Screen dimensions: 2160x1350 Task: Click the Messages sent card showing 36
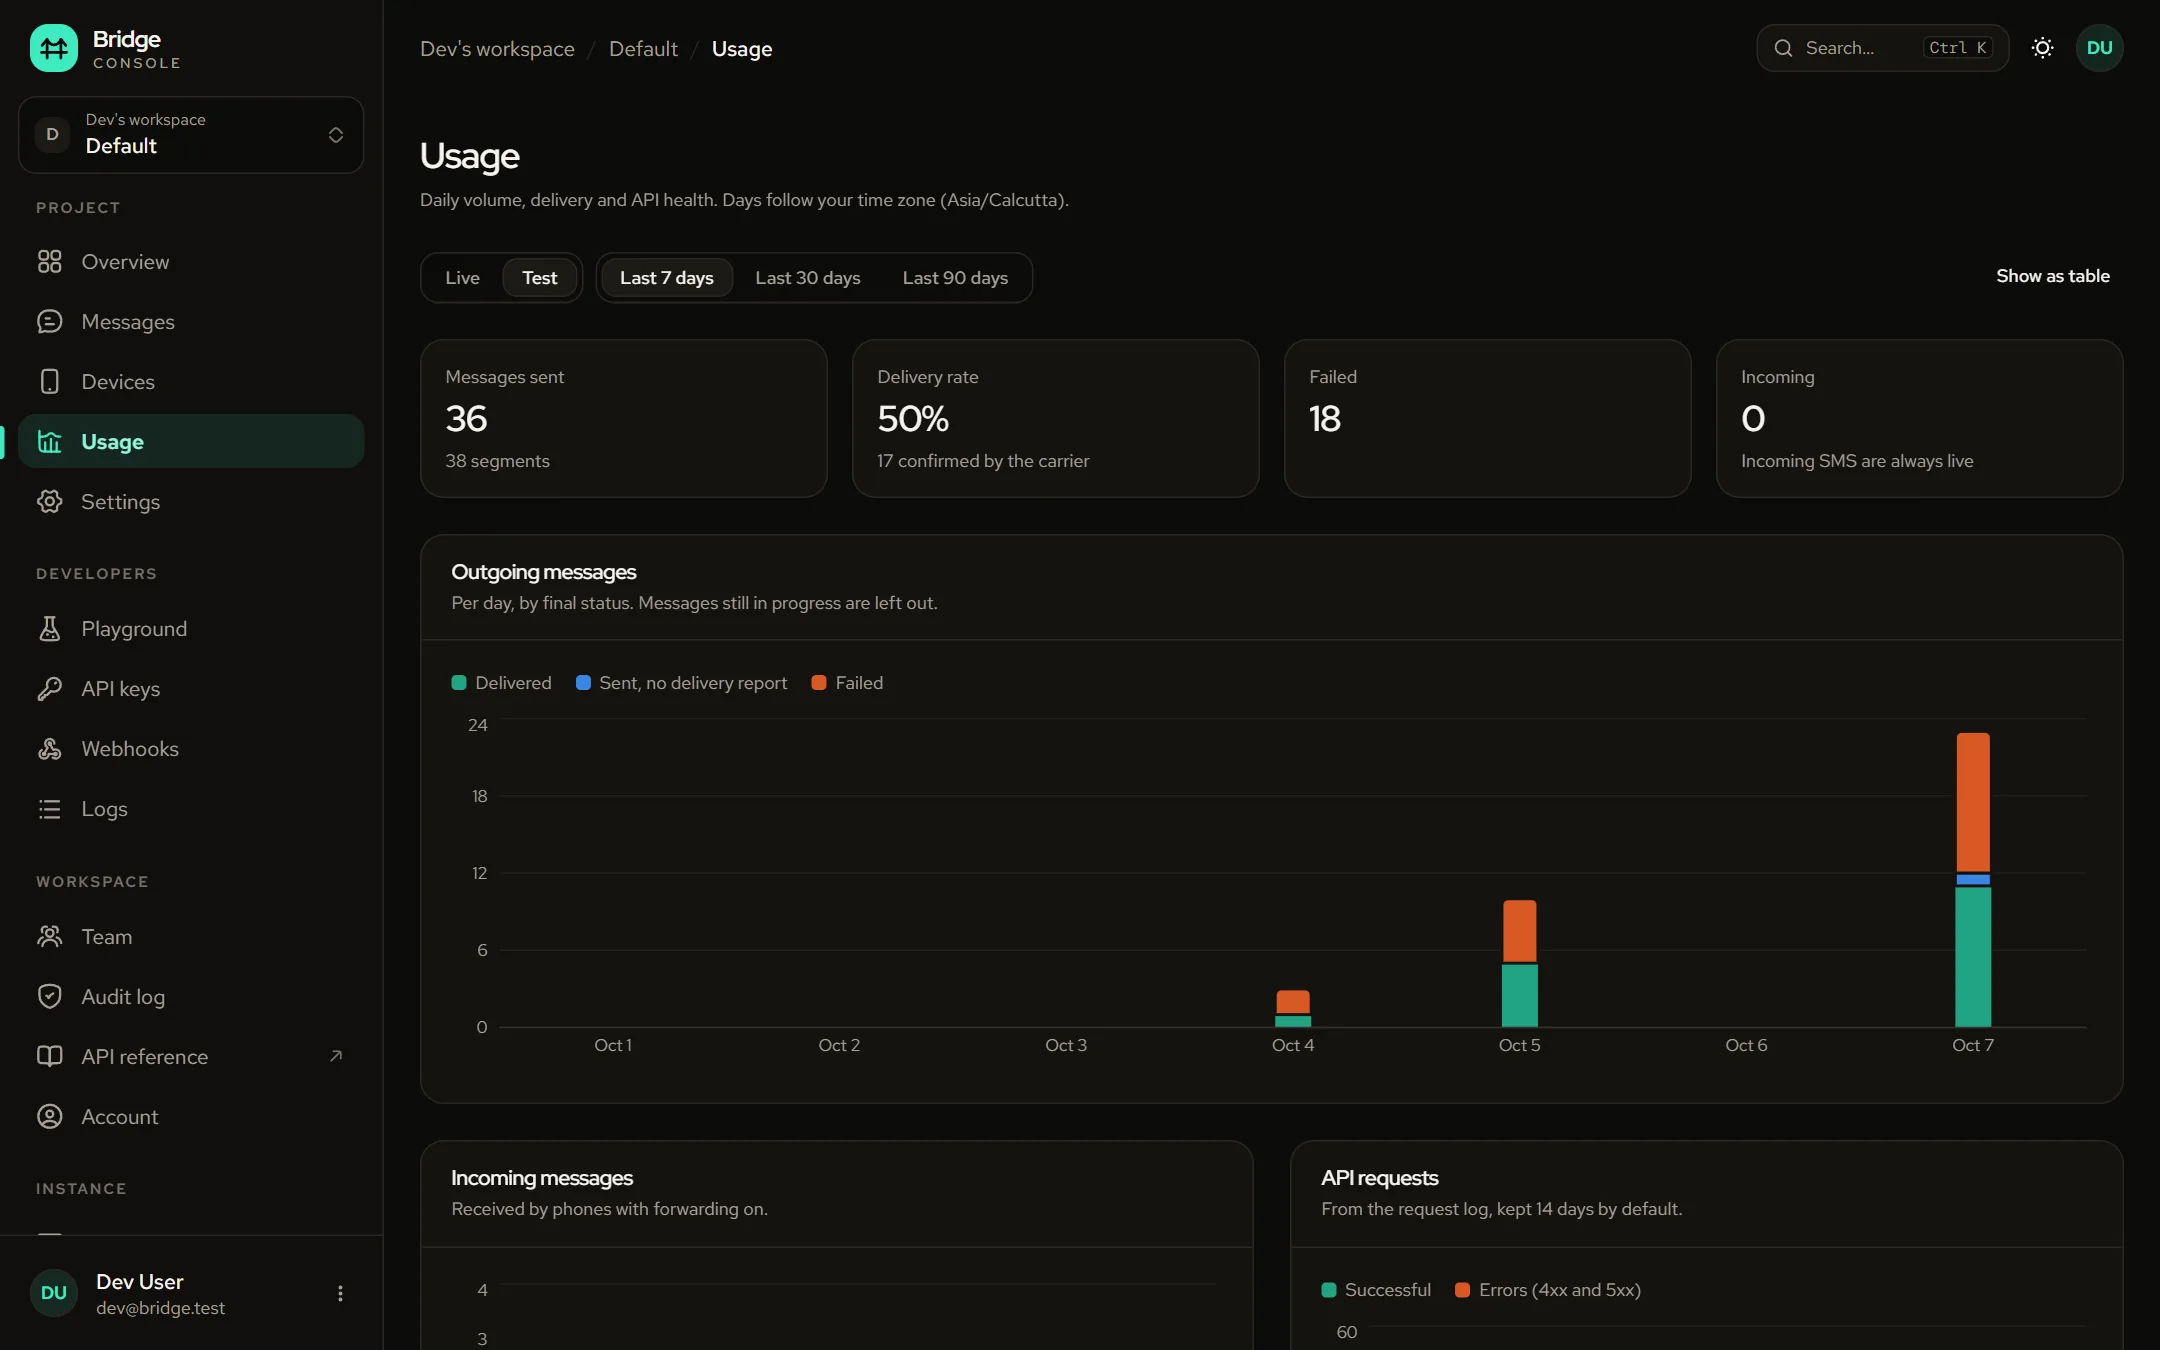(624, 418)
